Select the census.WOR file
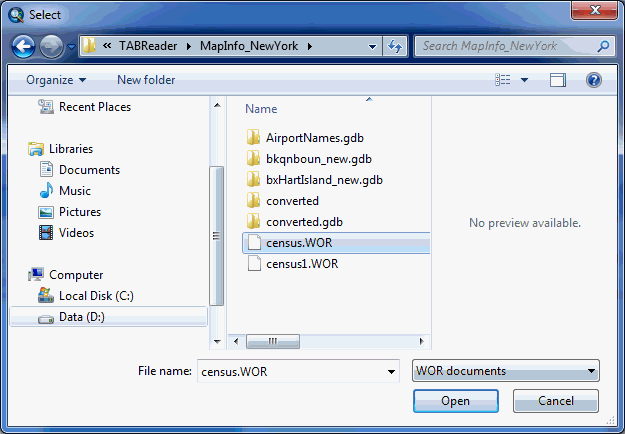This screenshot has width=625, height=434. (336, 243)
